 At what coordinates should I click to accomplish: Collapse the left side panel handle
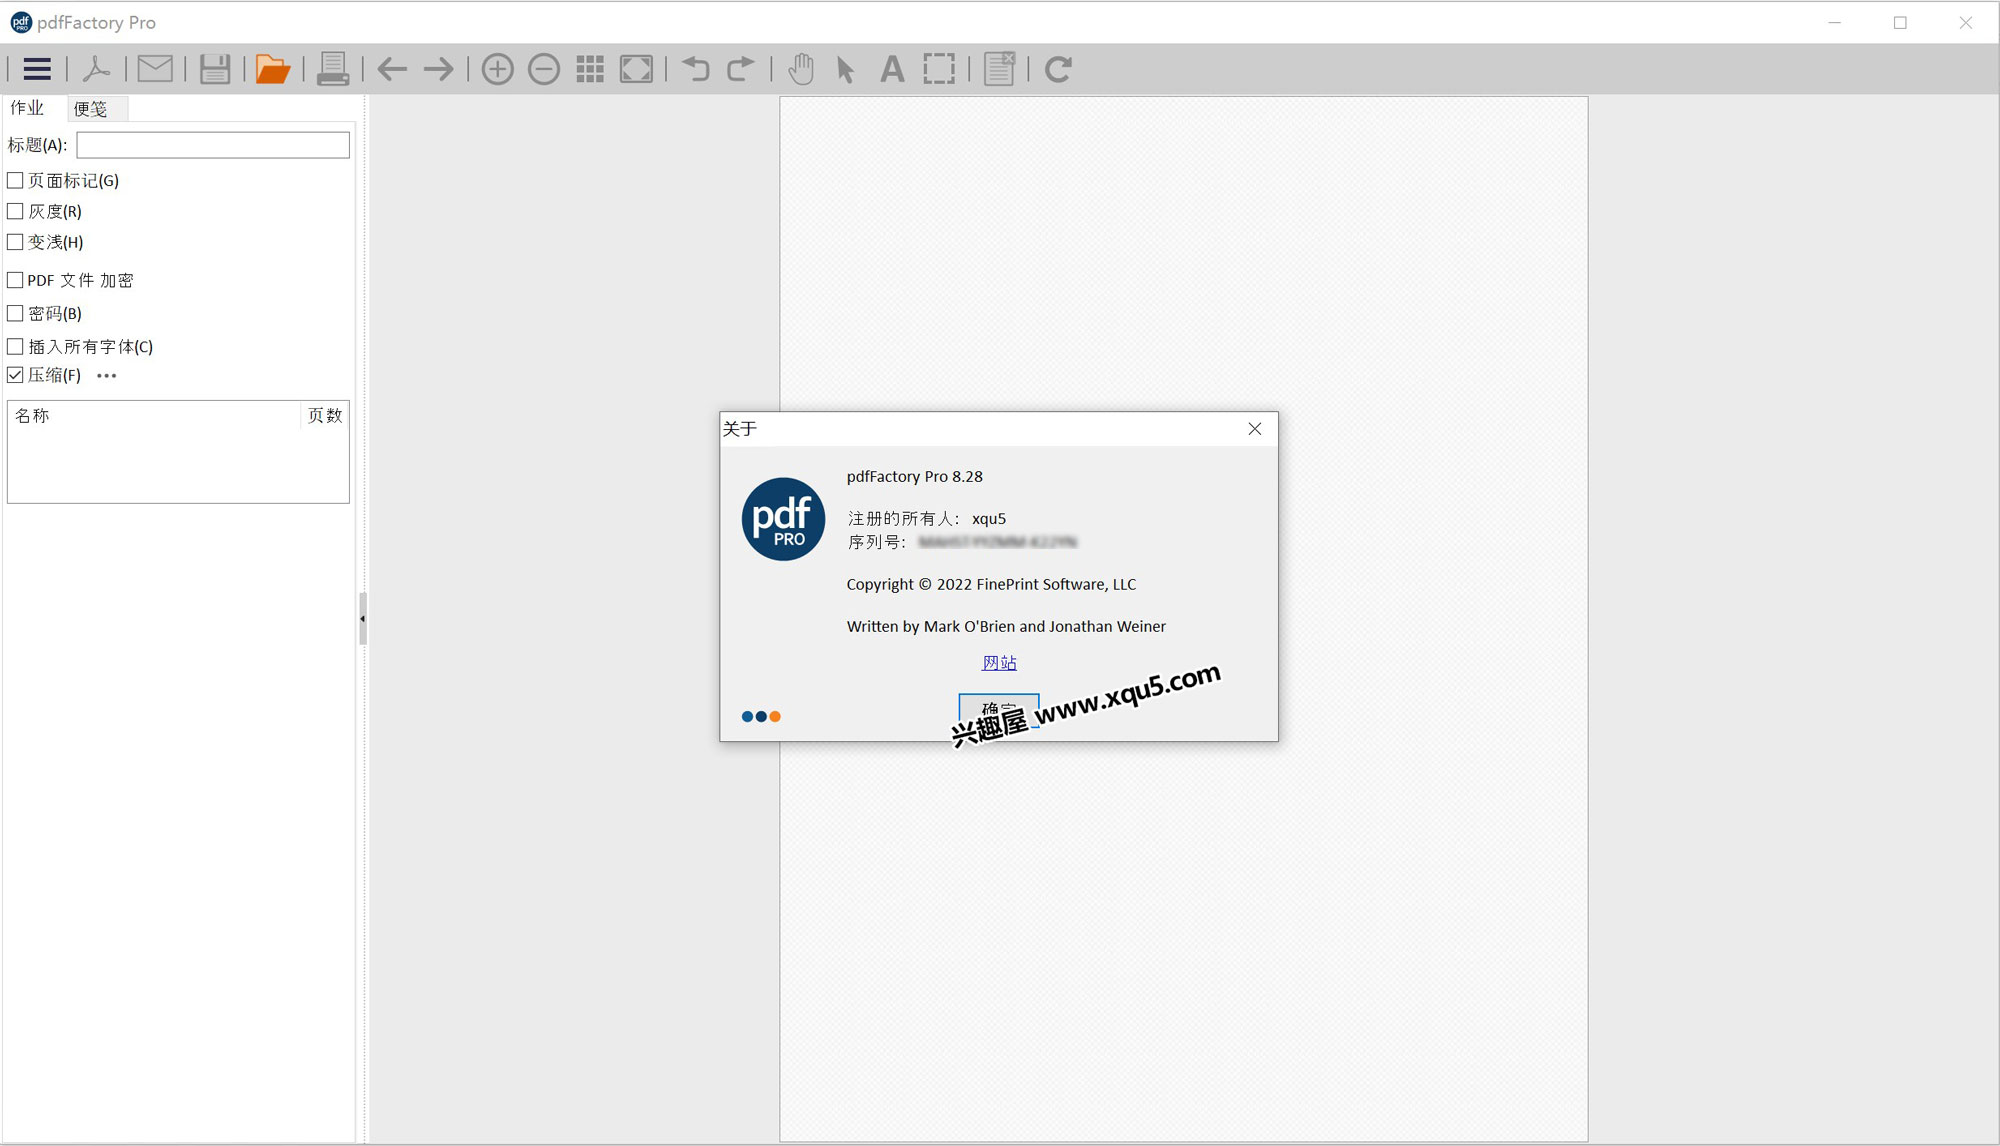click(362, 619)
